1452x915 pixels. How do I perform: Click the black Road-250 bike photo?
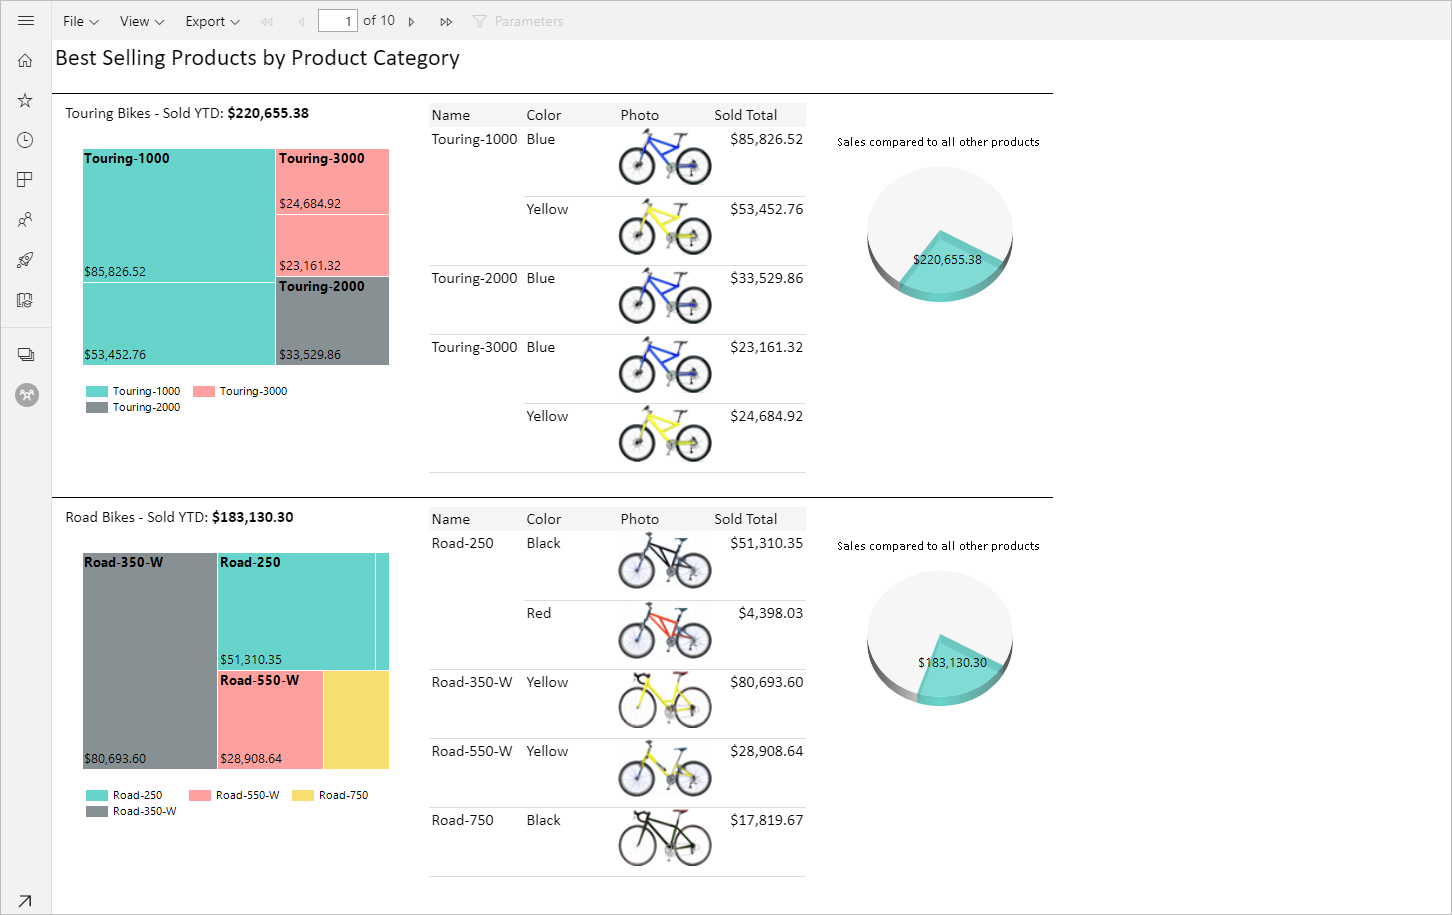[x=665, y=563]
